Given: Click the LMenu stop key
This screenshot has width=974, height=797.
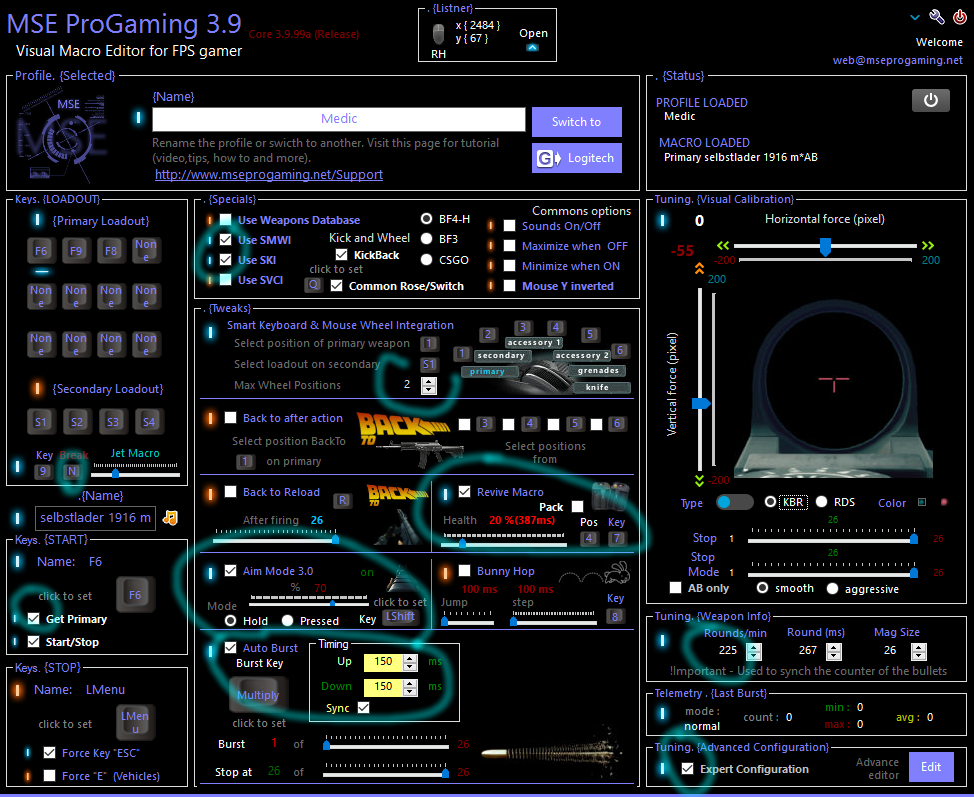Looking at the screenshot, I should click(135, 721).
